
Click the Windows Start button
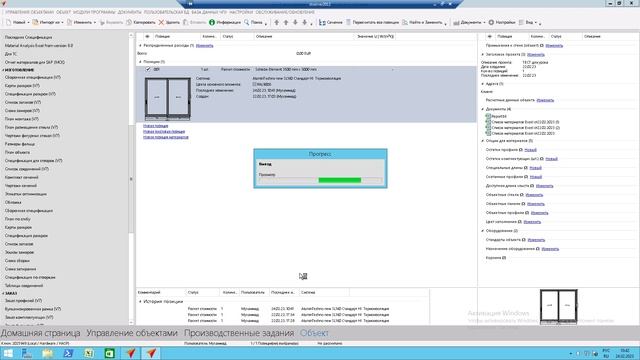tap(8, 353)
